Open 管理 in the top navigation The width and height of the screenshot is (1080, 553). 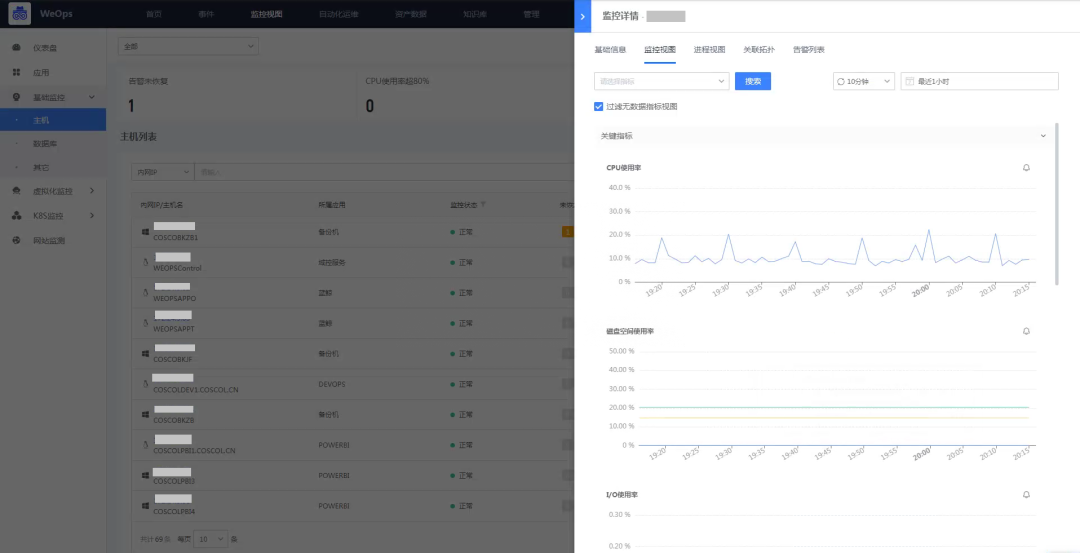[x=531, y=14]
